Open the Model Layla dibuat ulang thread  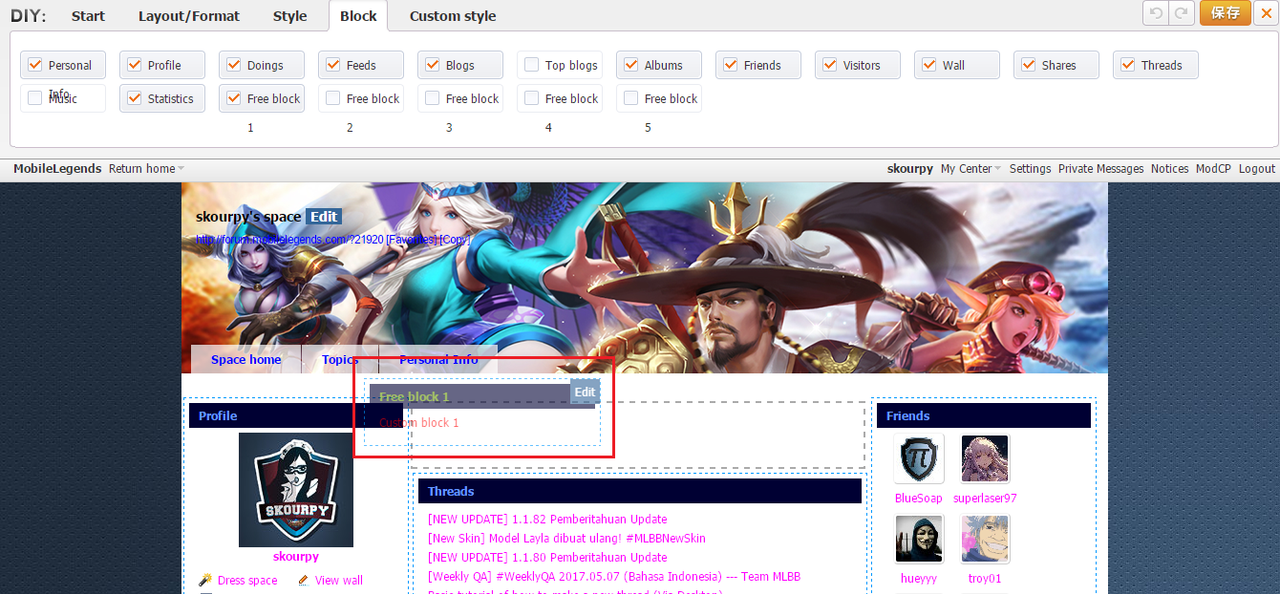pyautogui.click(x=567, y=538)
